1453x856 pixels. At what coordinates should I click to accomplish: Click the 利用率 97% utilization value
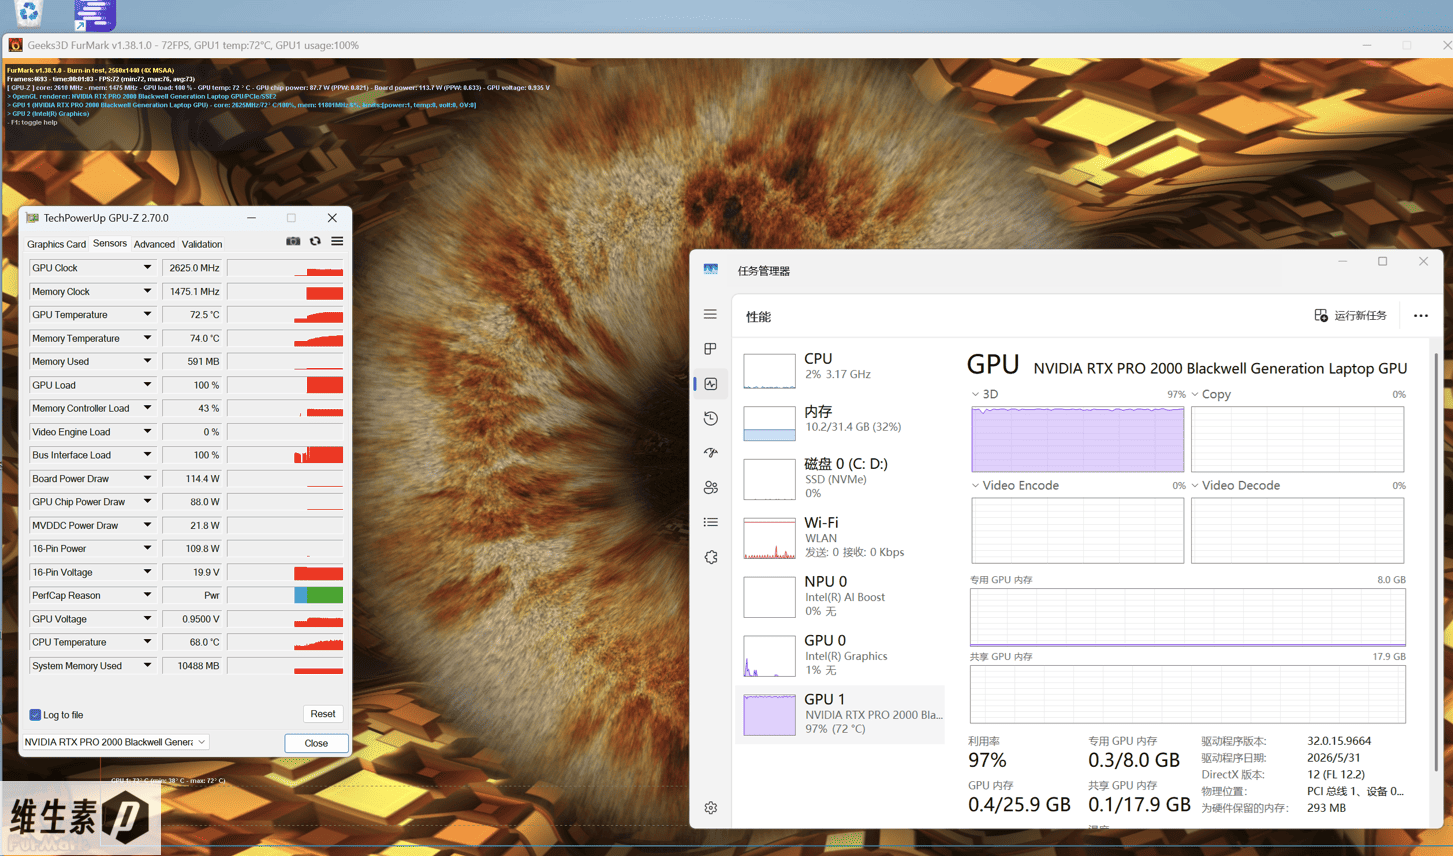pos(987,760)
